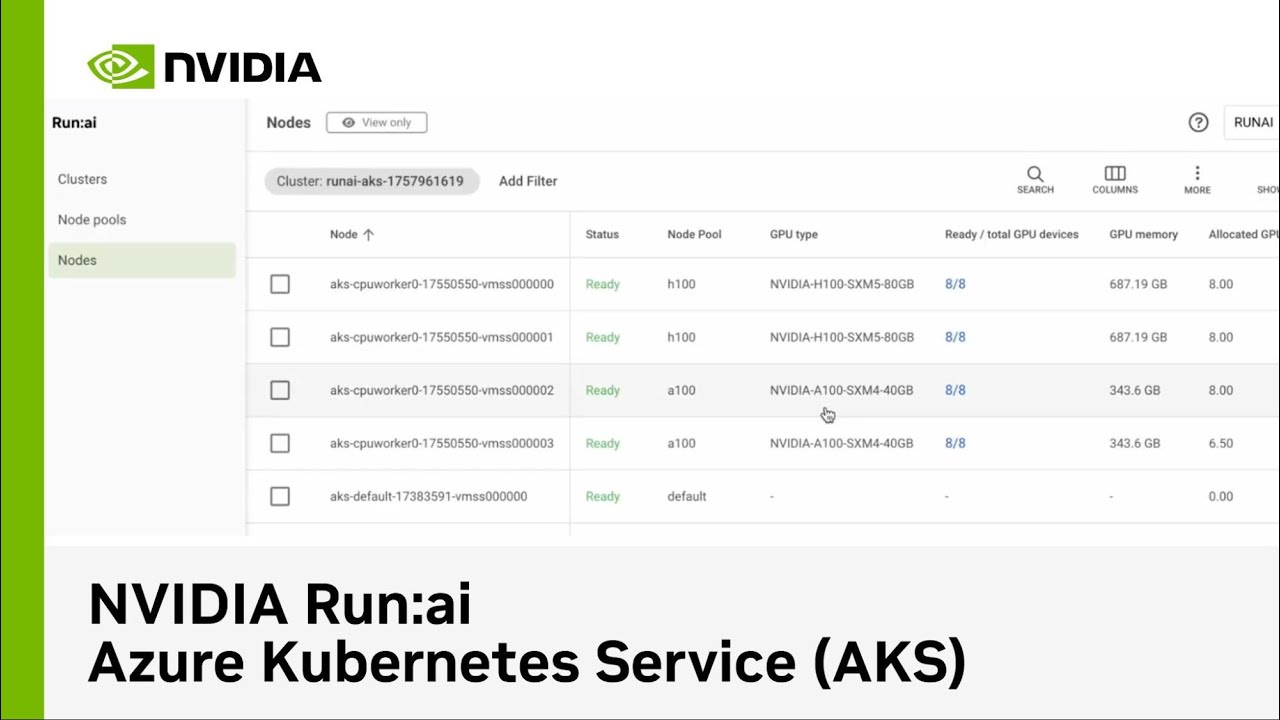Image resolution: width=1280 pixels, height=720 pixels.
Task: Click Ready status of node vmss000003
Action: (603, 443)
